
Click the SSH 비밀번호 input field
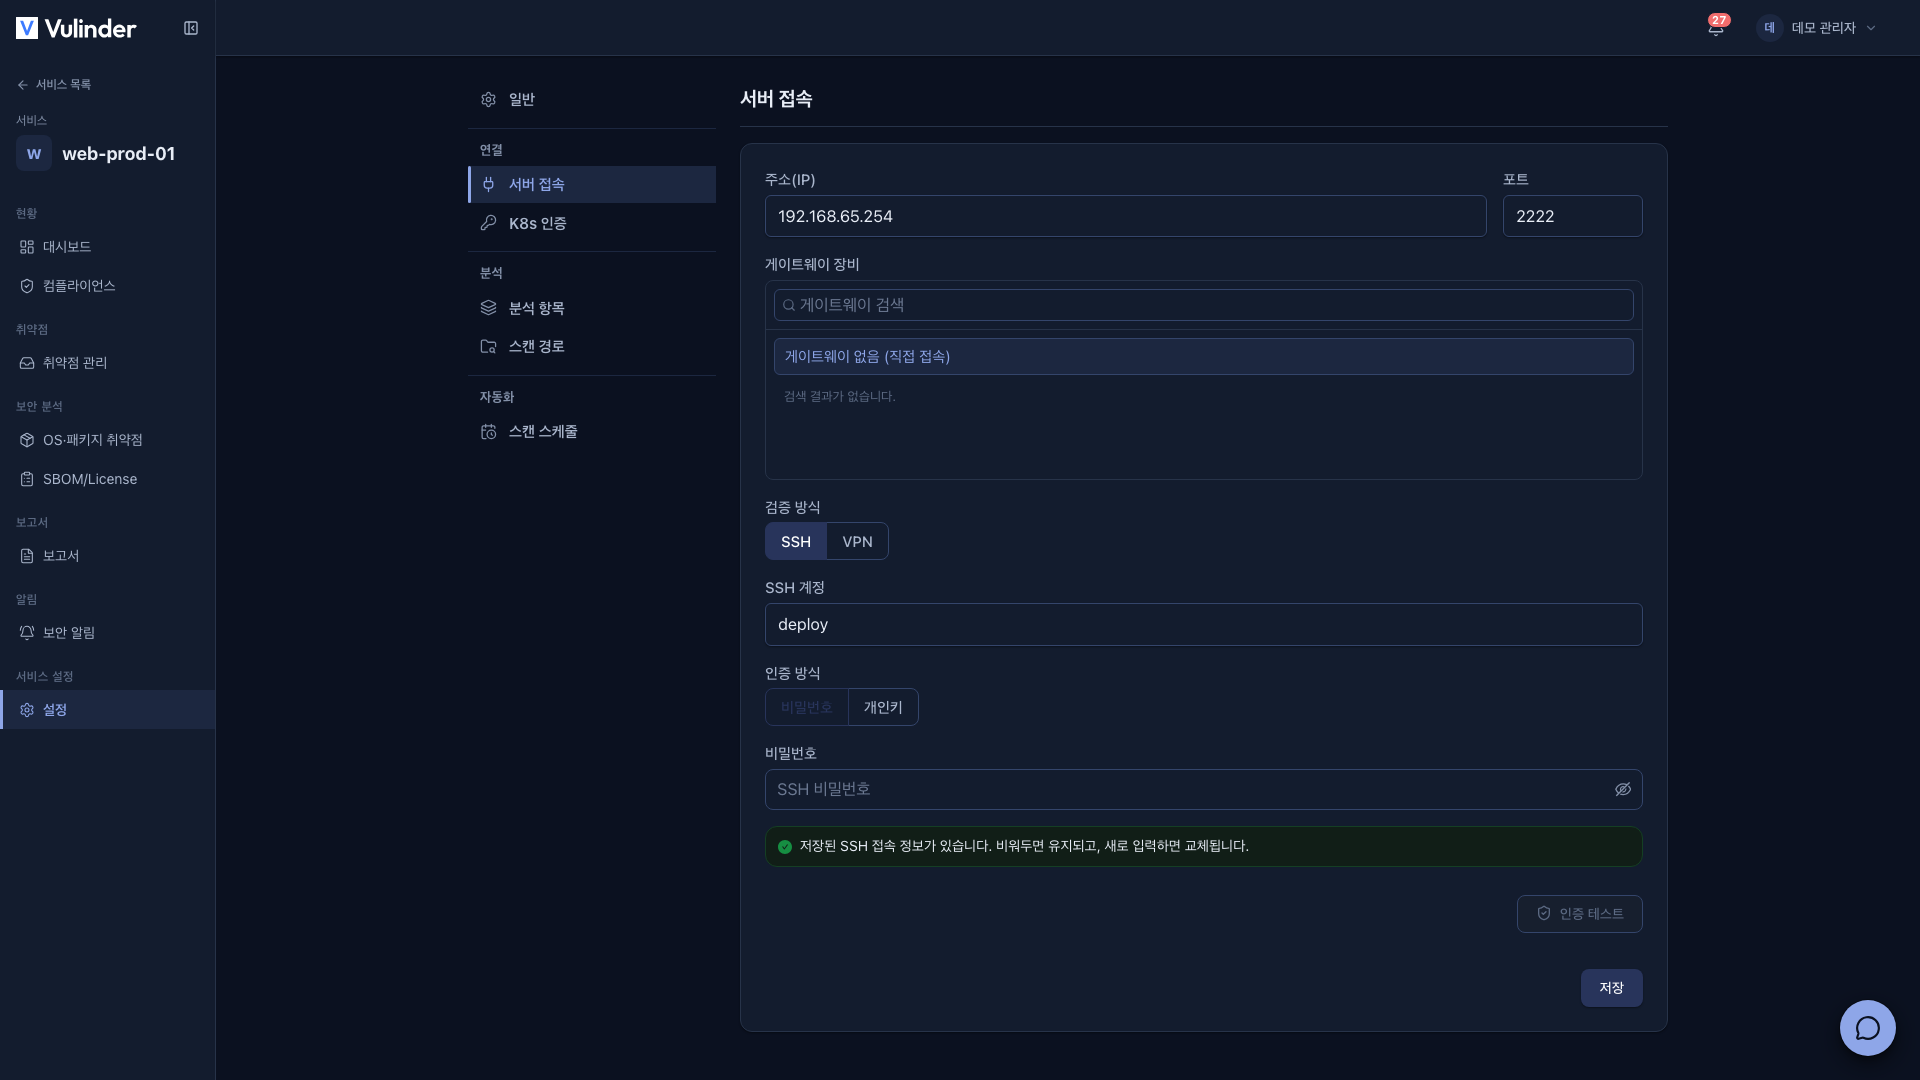(x=1203, y=789)
